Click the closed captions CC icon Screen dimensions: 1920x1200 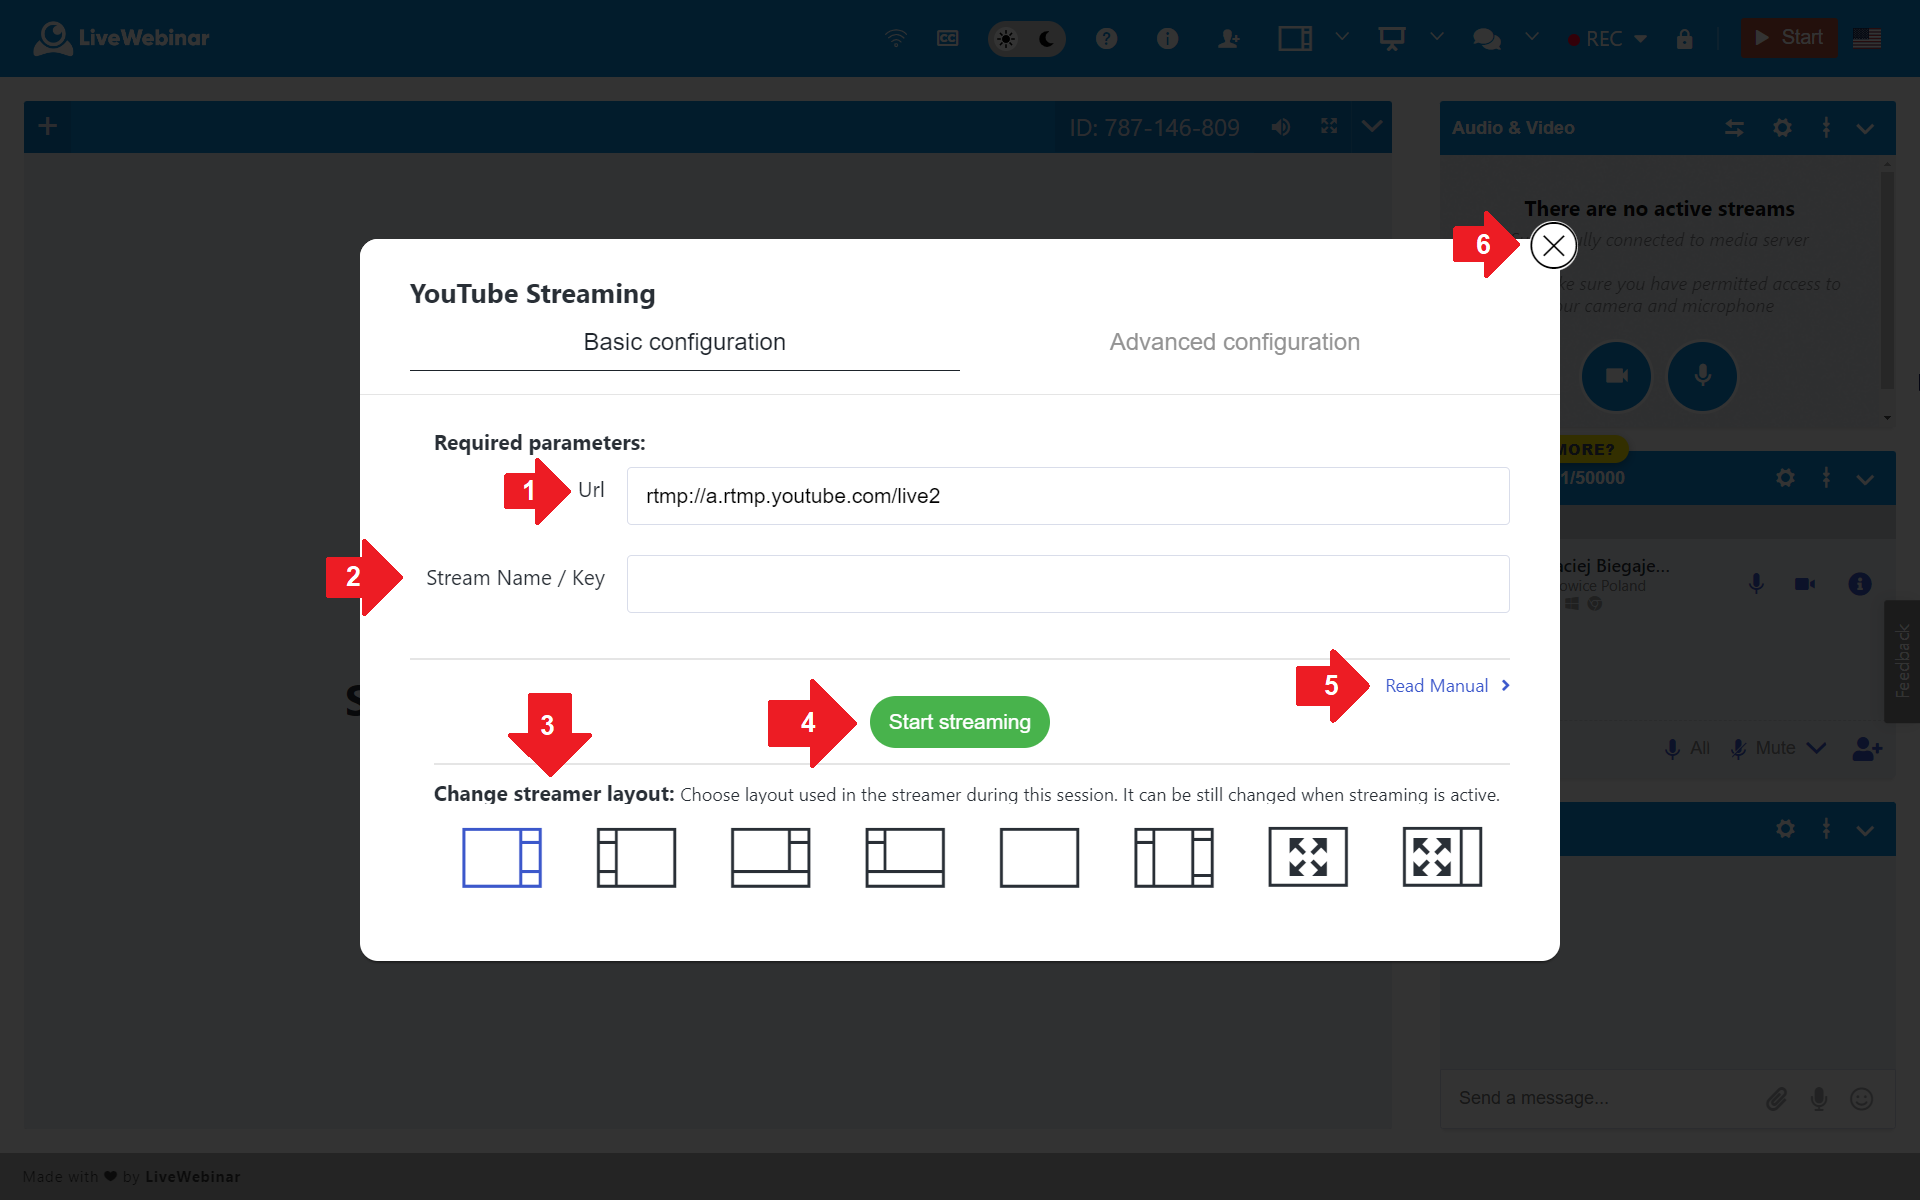pyautogui.click(x=947, y=38)
